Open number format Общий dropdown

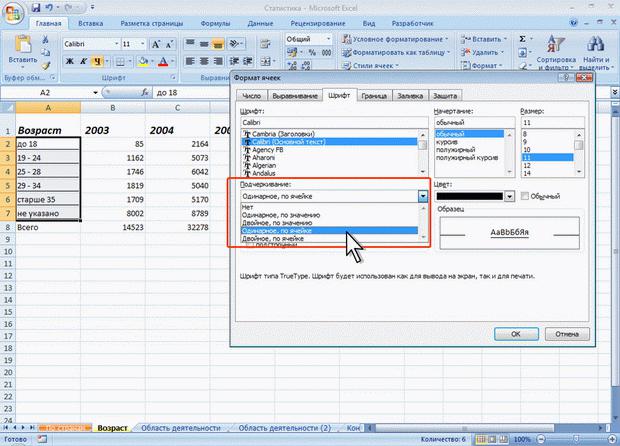tap(328, 39)
